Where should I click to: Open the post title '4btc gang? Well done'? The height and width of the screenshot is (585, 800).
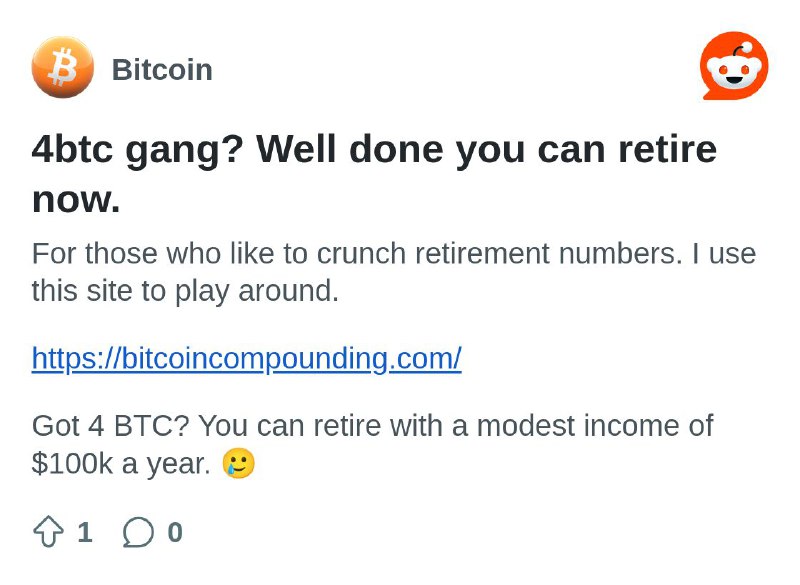374,174
